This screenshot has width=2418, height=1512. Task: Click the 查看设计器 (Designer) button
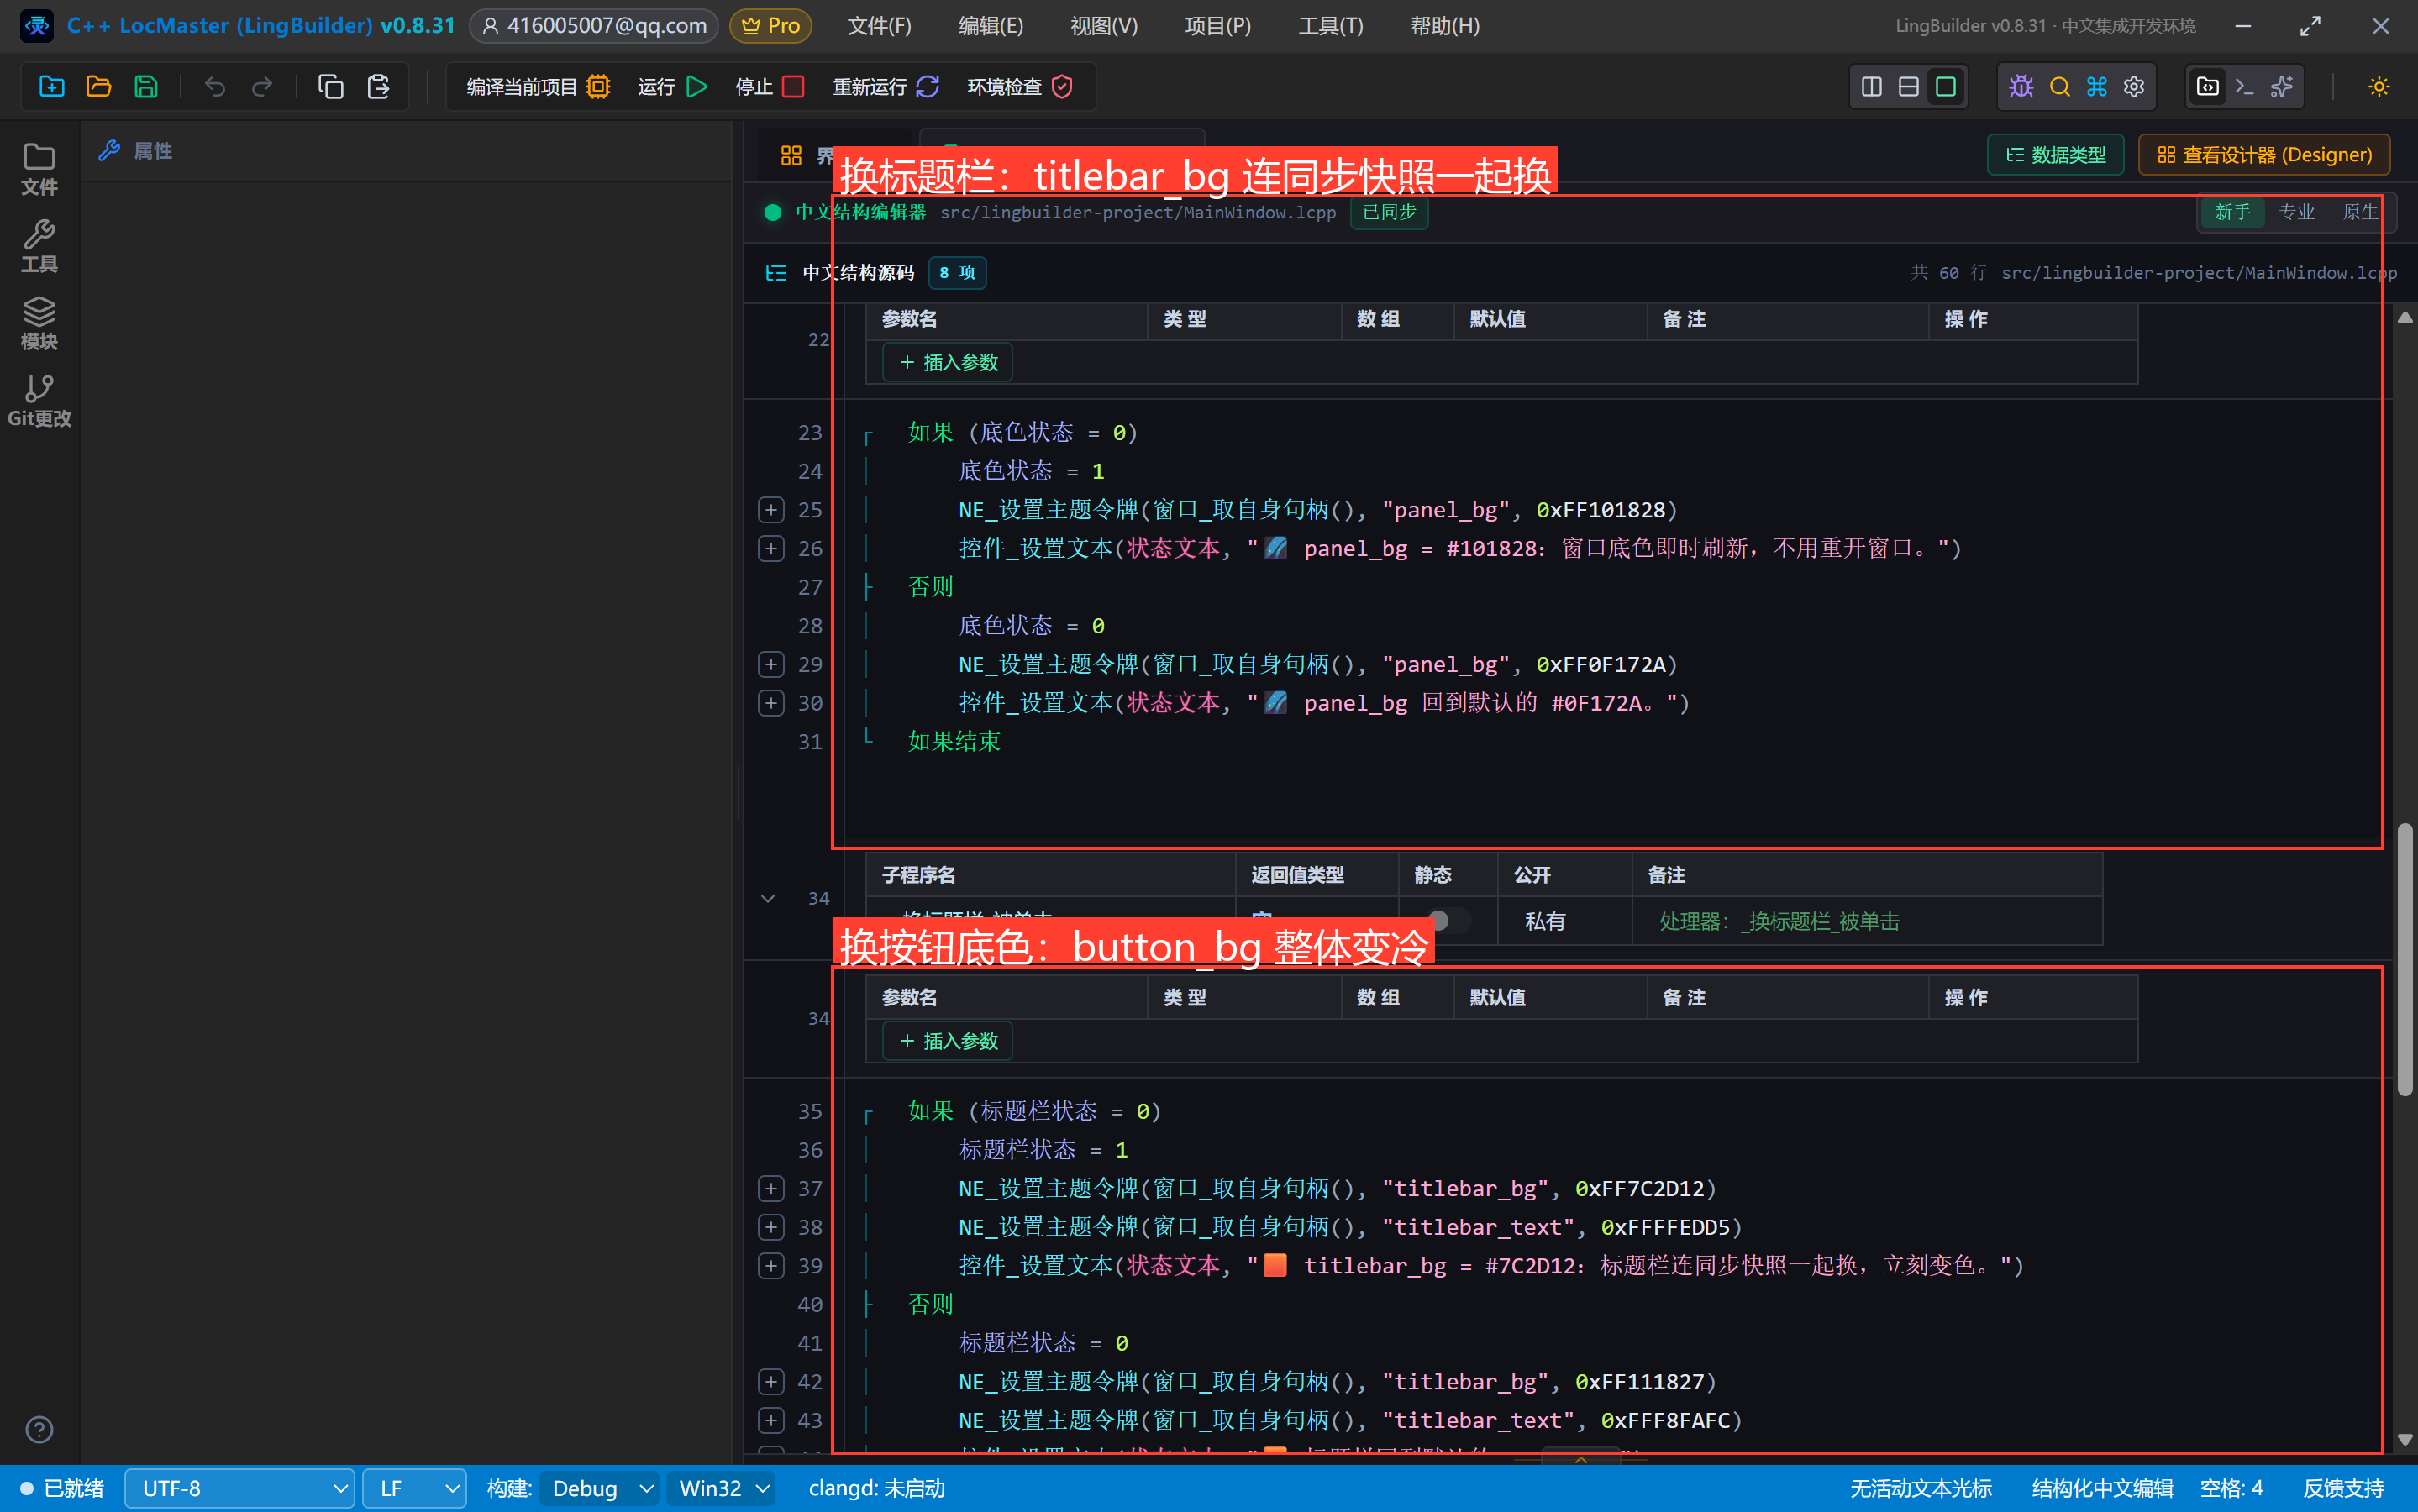pyautogui.click(x=2264, y=155)
